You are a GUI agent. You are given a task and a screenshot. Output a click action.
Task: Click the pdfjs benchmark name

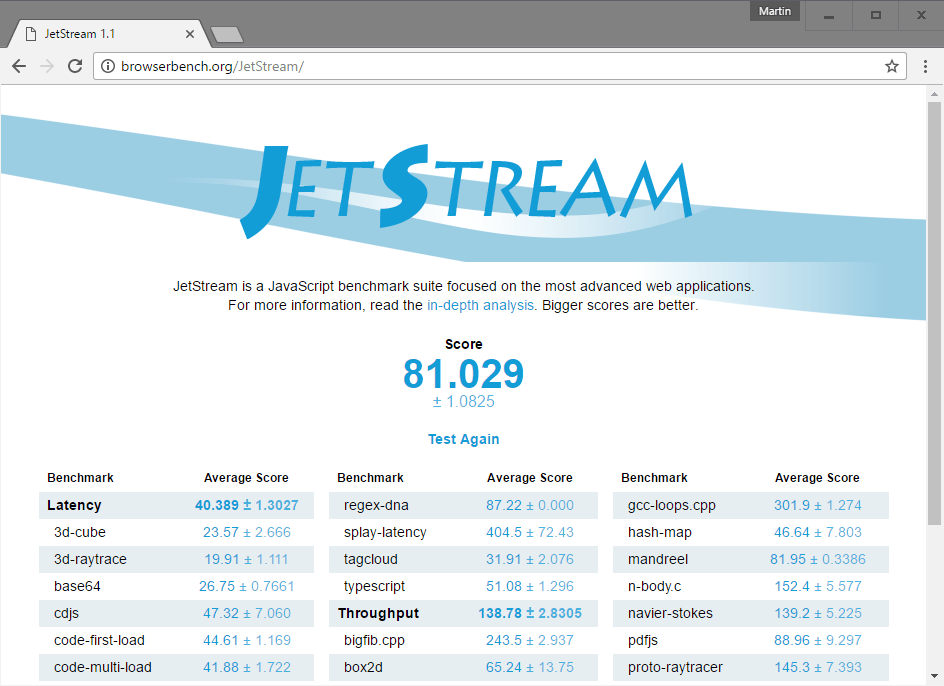(642, 640)
